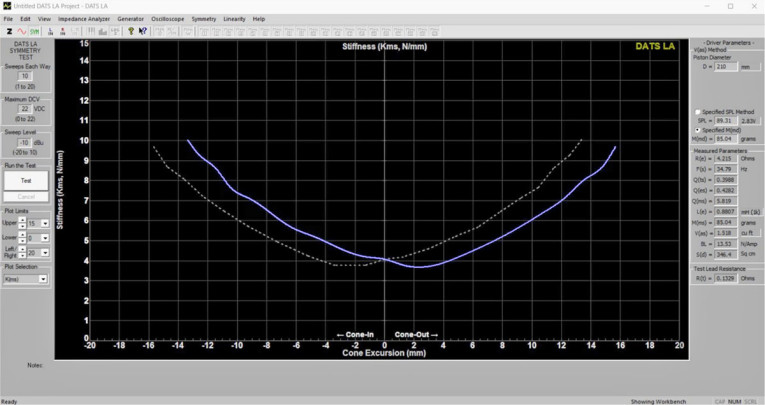Click the yellow question mark help icon

pos(130,31)
